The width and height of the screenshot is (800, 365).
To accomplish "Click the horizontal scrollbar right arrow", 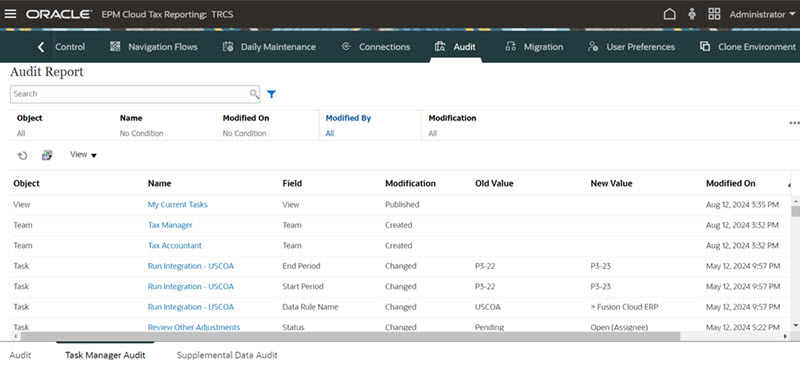I will (785, 336).
